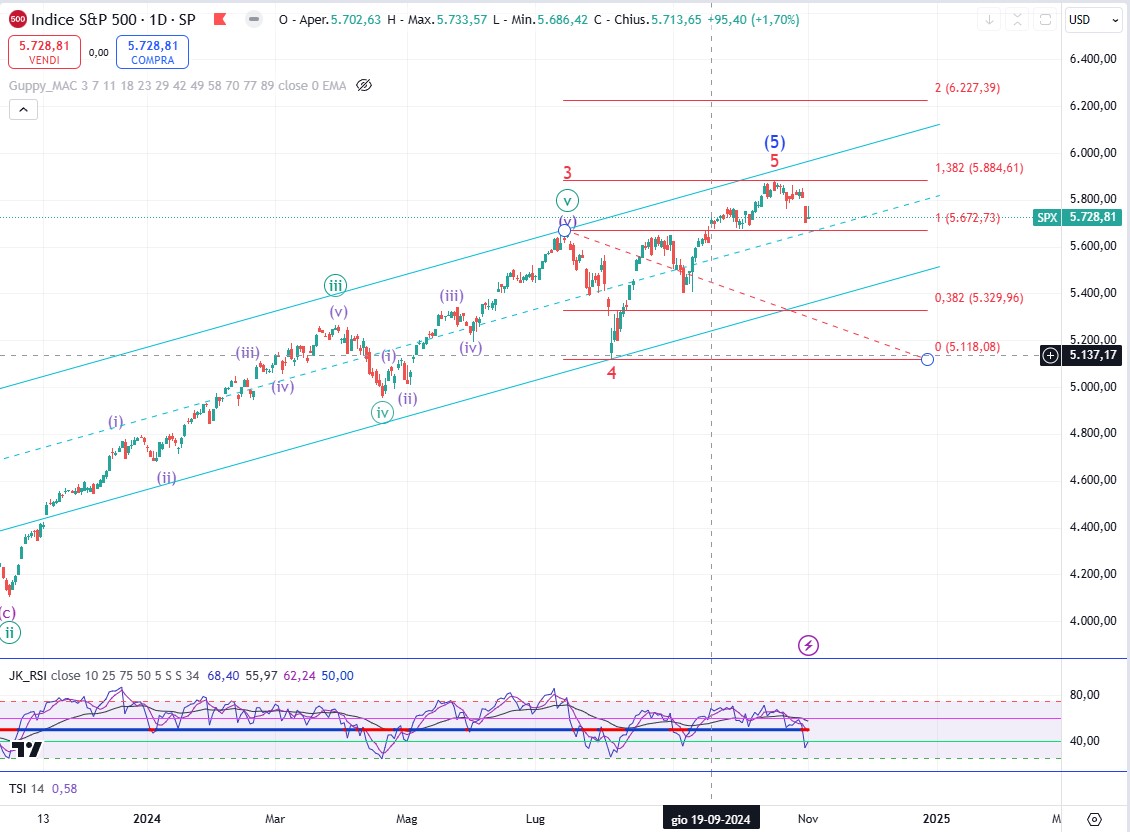Click the gio 19-09-2024 date label
Viewport: 1130px width, 832px height.
coord(711,819)
